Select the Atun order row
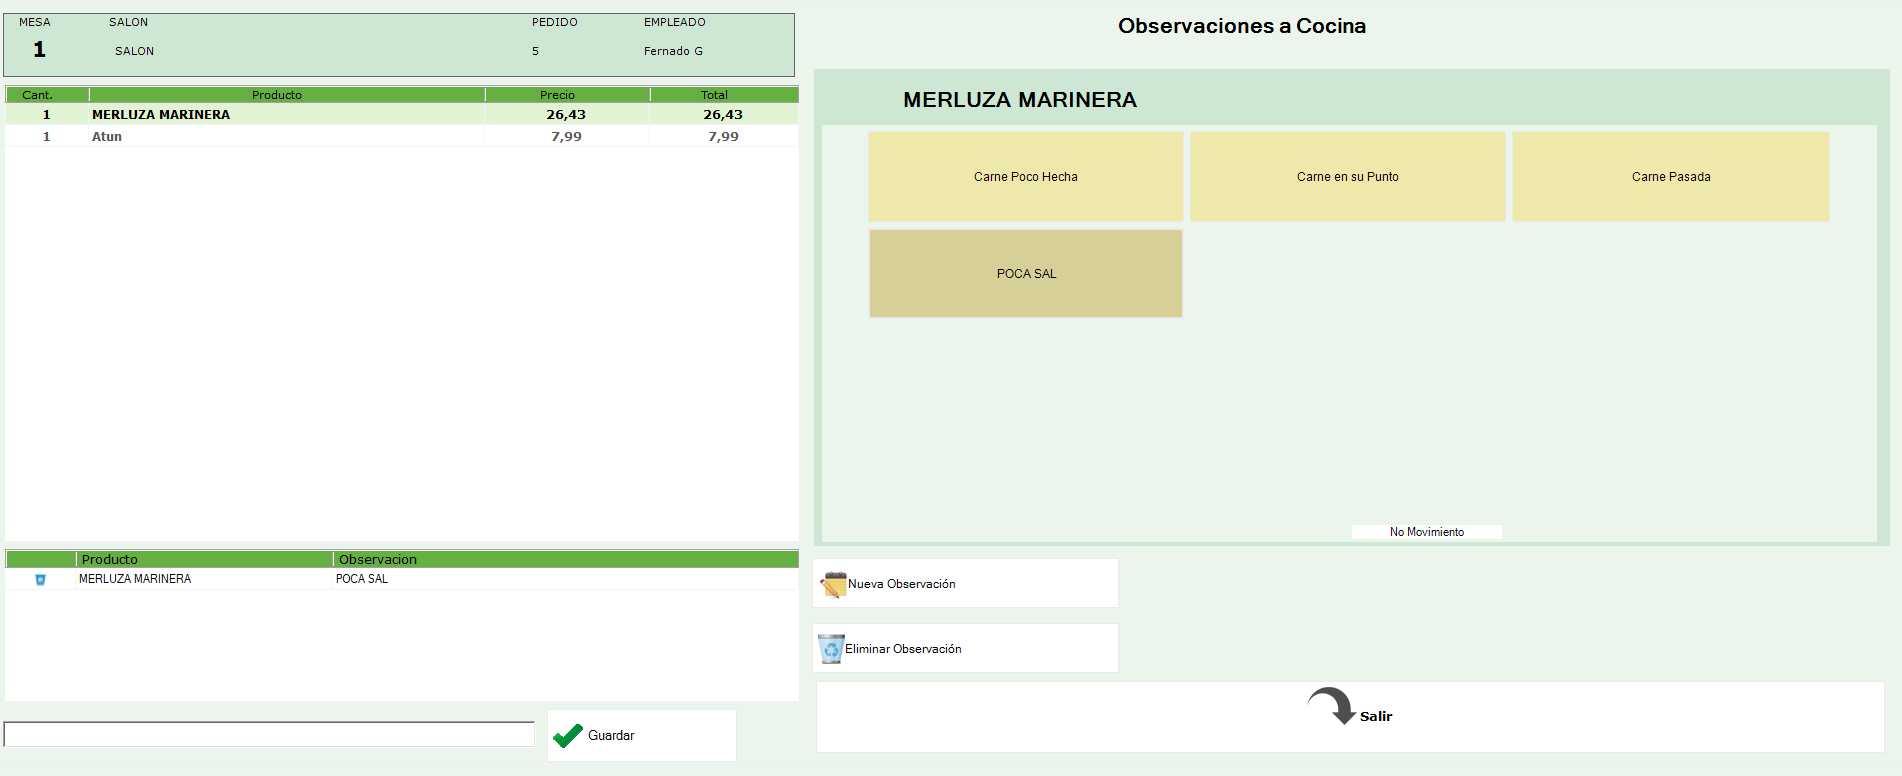 pos(107,137)
